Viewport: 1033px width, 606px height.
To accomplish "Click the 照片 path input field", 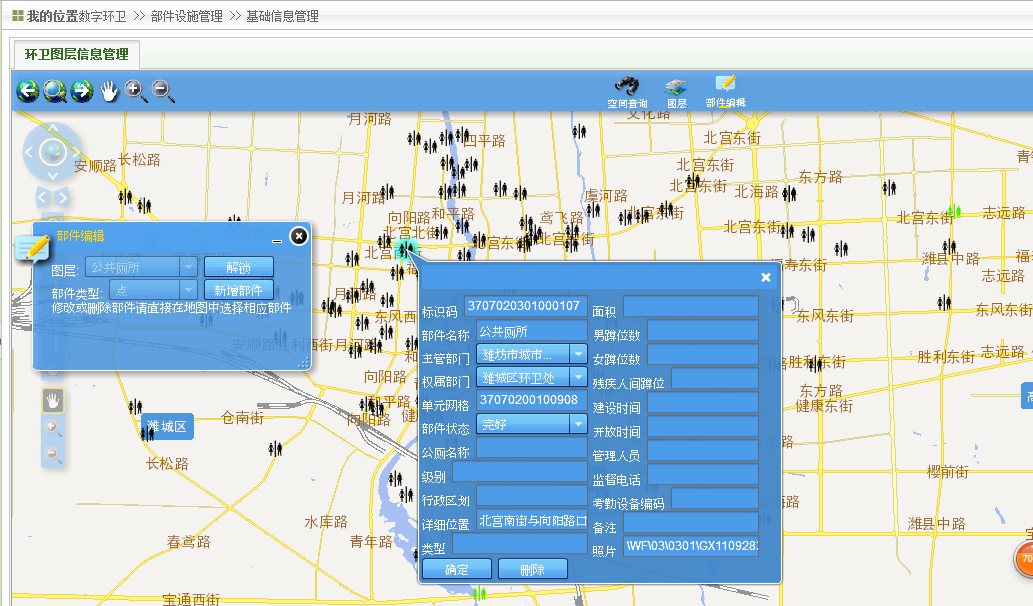I will point(691,546).
